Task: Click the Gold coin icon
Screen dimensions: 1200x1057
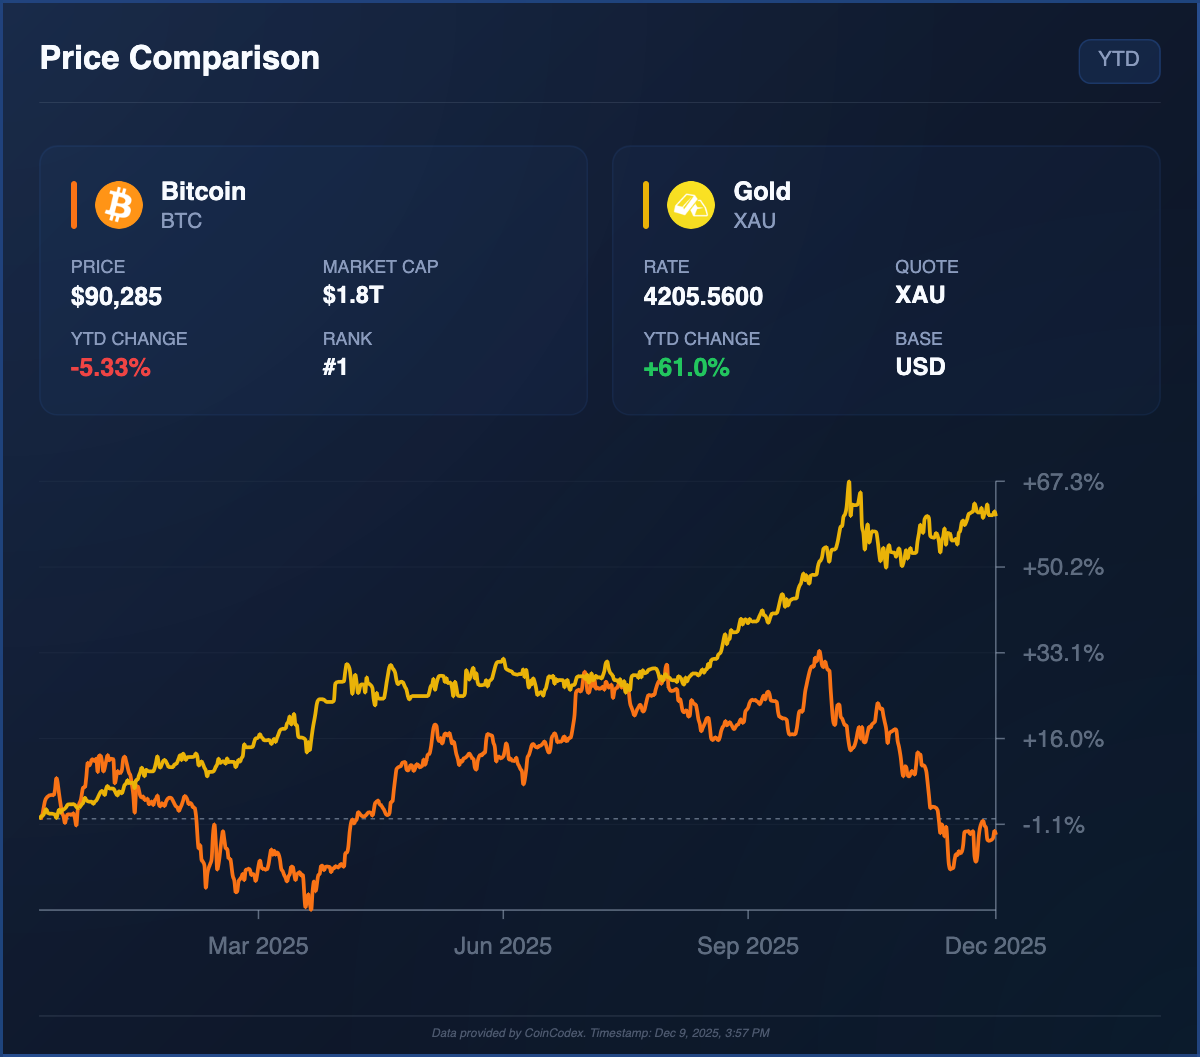Action: tap(690, 204)
